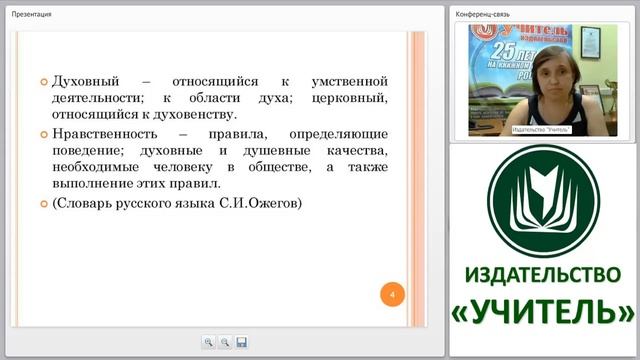
Task: Zoom in on the presentation slide
Action: (x=209, y=342)
